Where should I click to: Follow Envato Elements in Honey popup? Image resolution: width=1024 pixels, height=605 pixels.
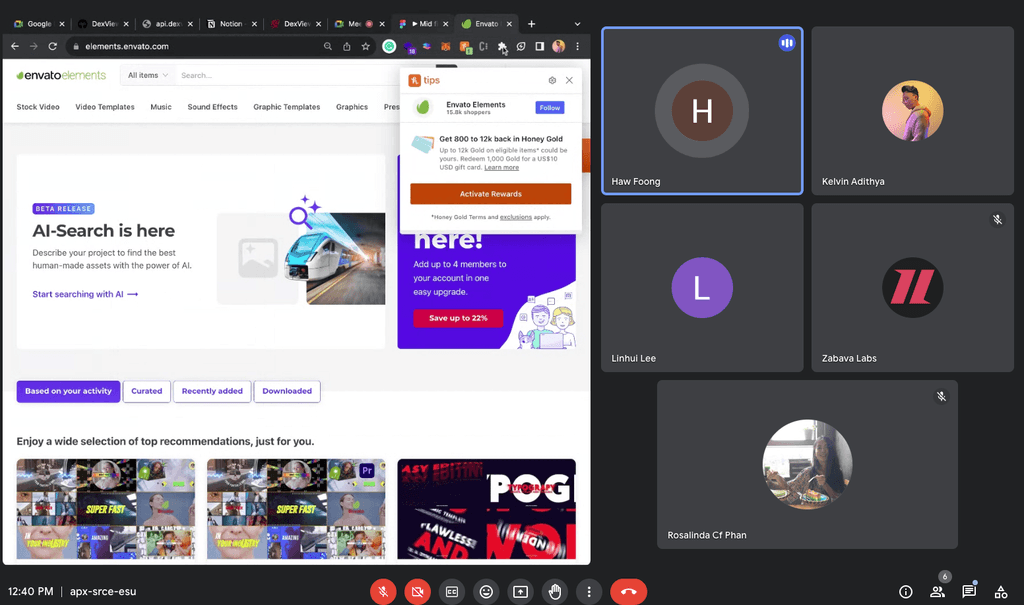pos(550,108)
